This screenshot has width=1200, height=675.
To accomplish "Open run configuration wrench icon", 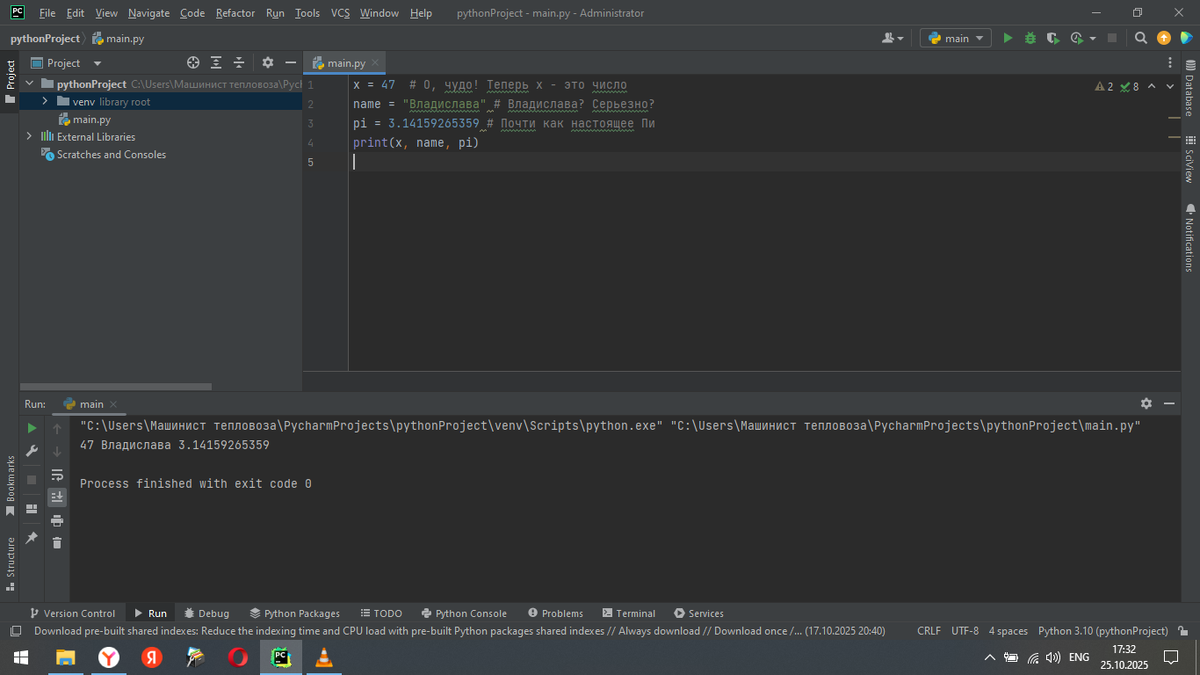I will [32, 451].
